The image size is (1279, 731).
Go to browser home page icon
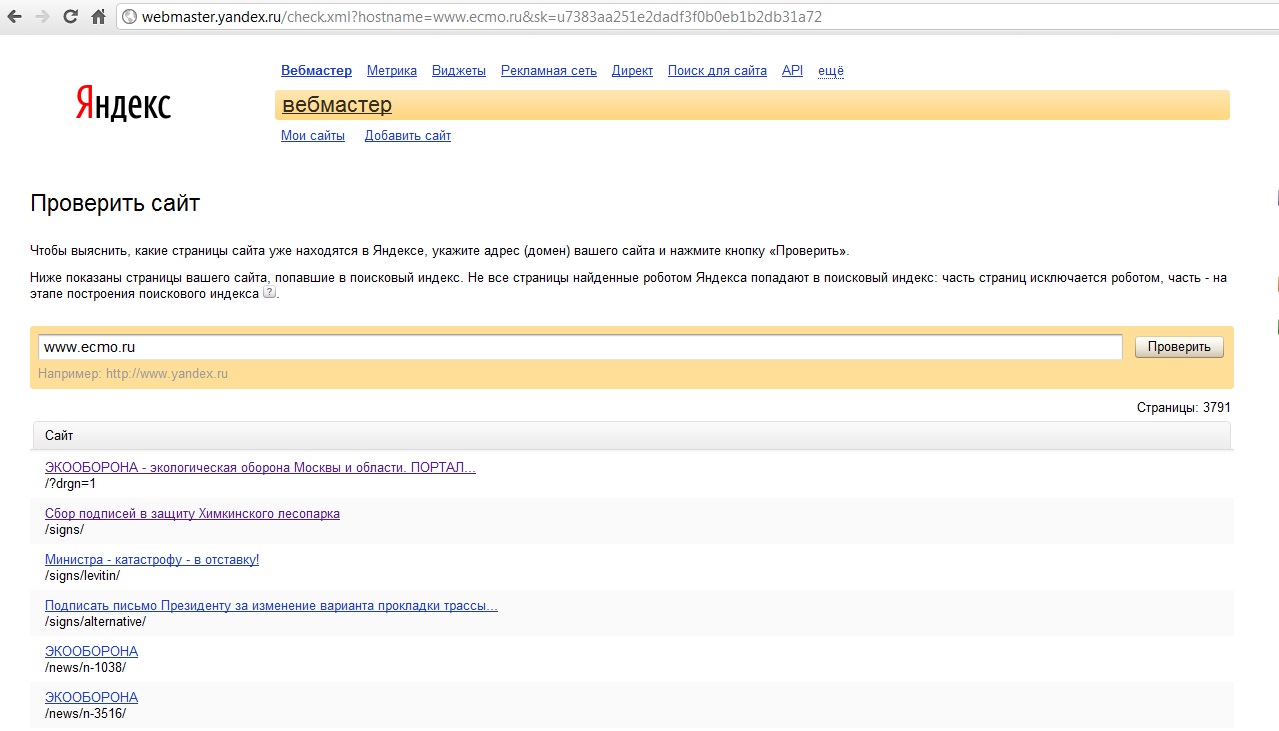pos(98,17)
